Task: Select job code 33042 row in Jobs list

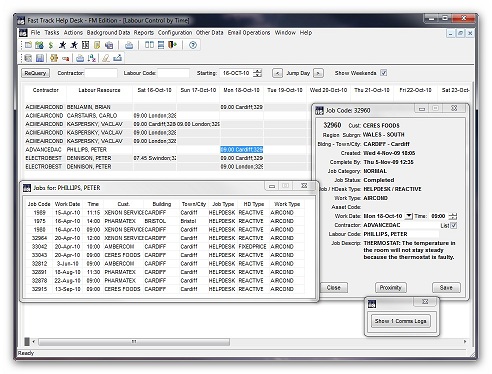Action: (x=165, y=247)
